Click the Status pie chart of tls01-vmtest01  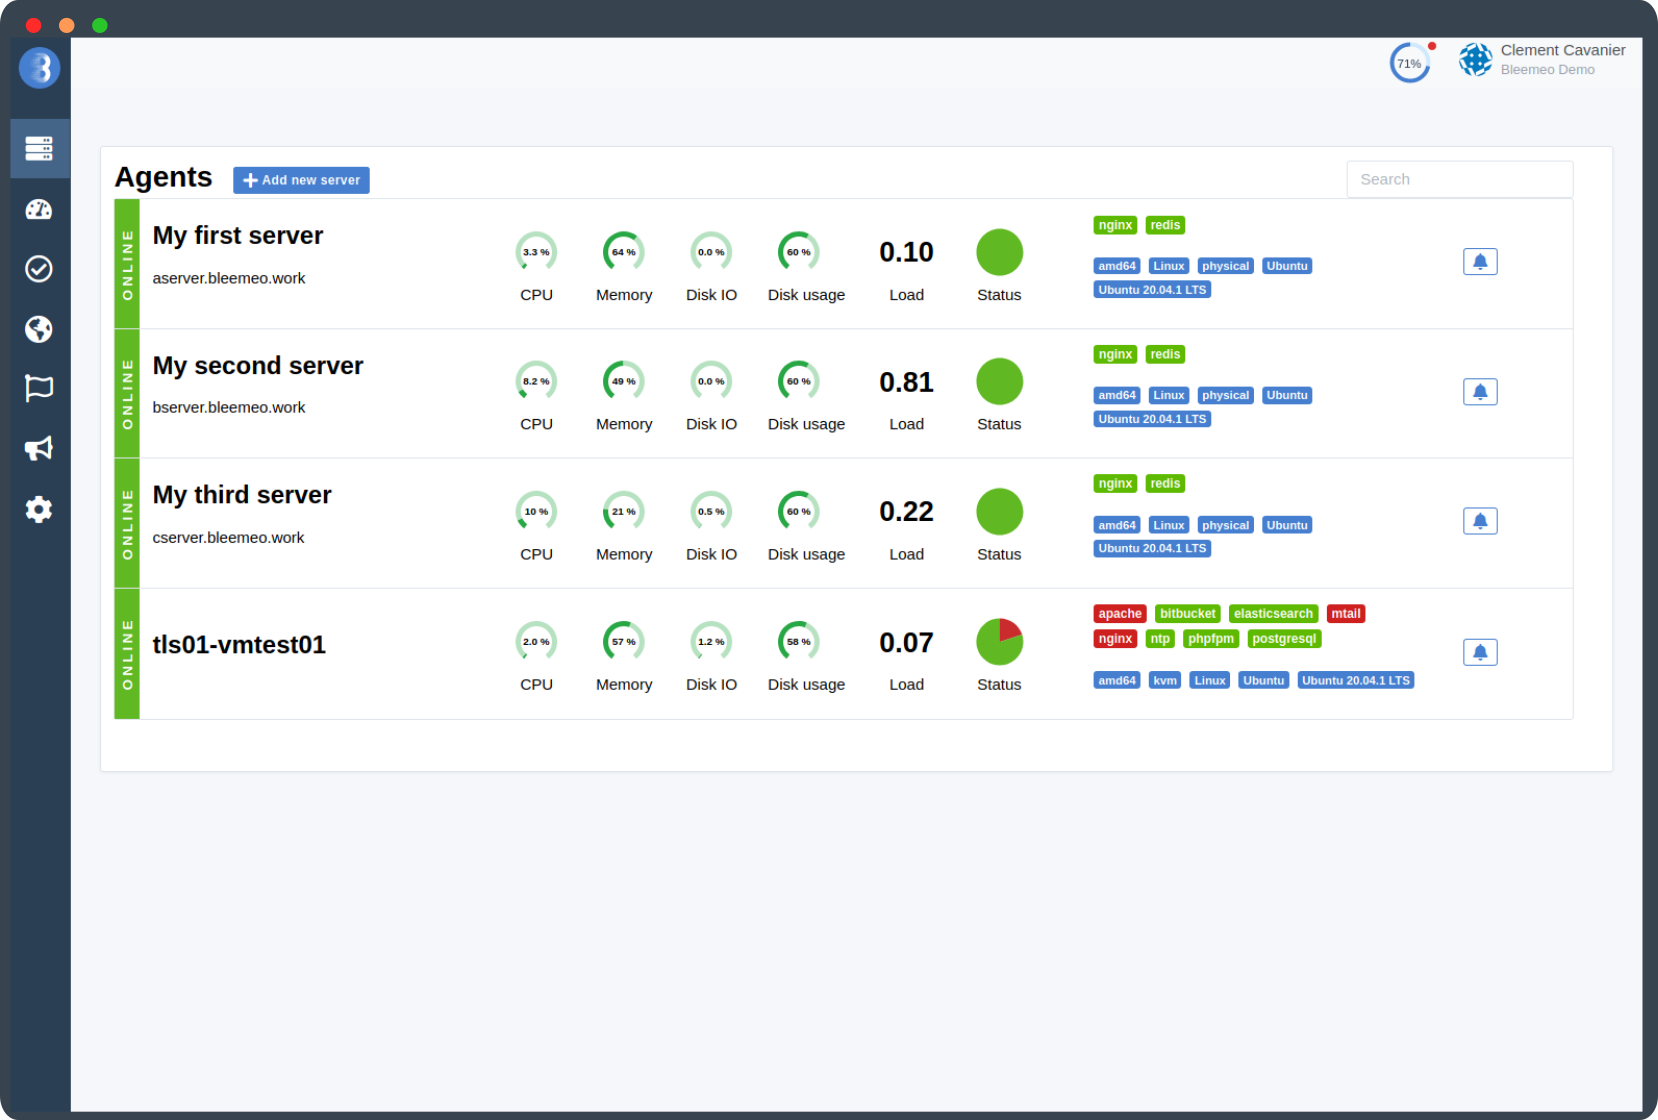coord(999,642)
